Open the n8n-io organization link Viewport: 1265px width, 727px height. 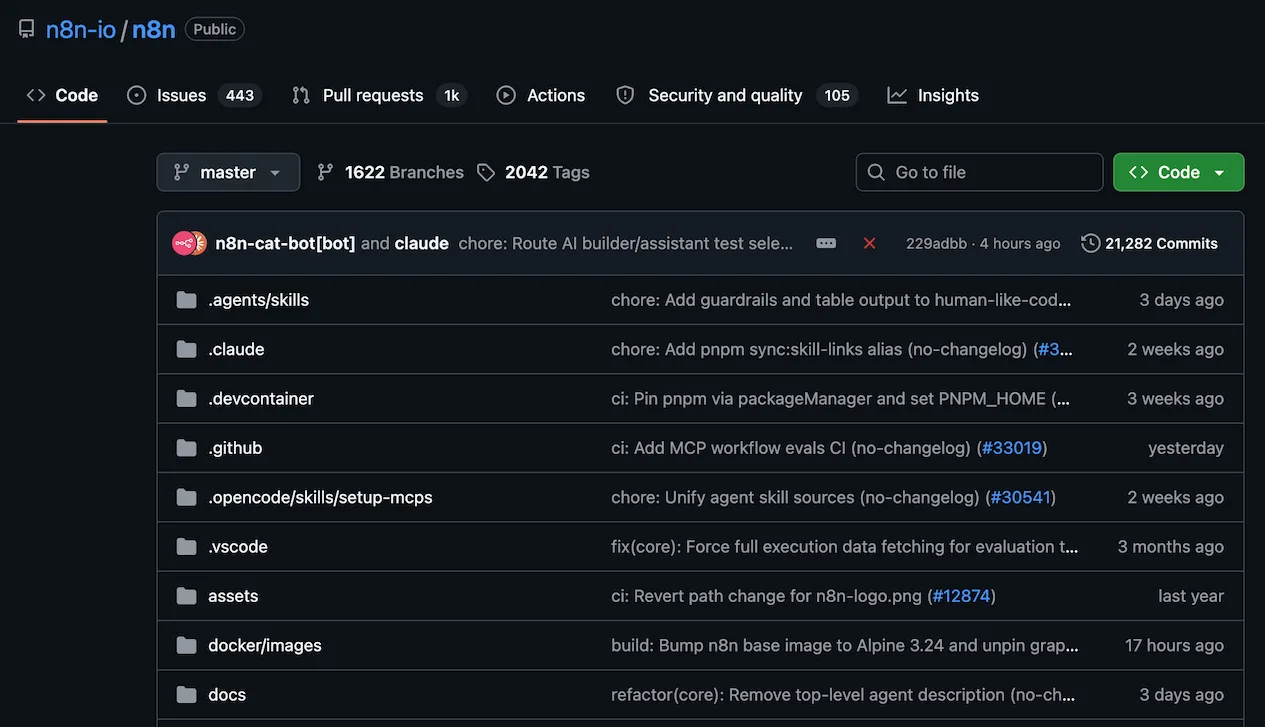(81, 29)
